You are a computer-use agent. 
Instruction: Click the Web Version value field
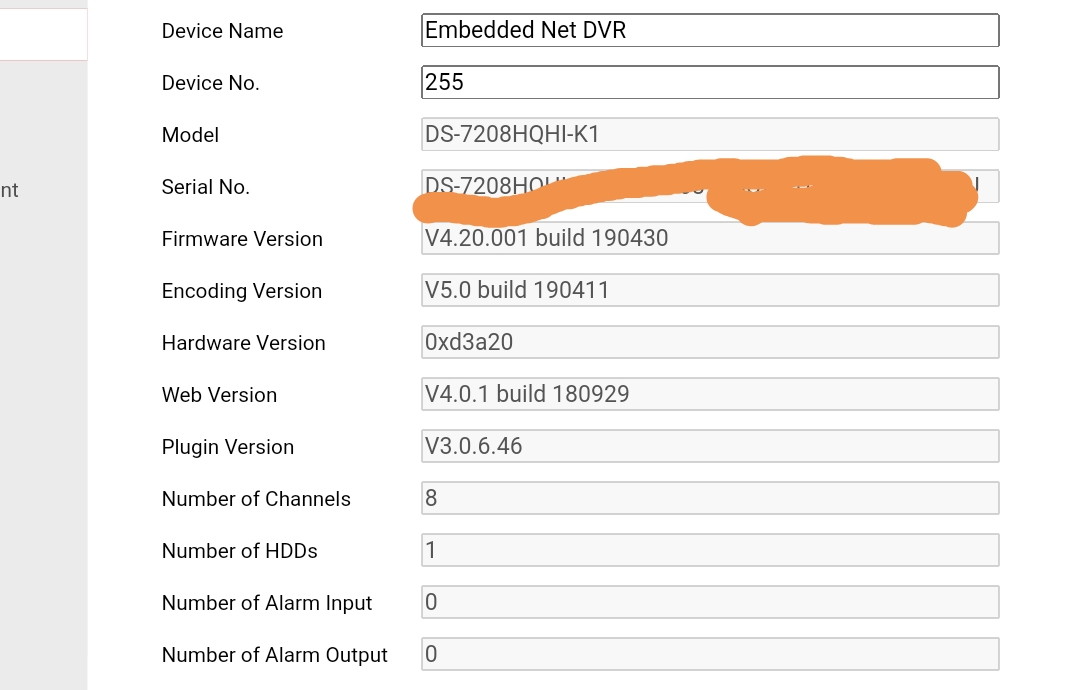coord(710,394)
